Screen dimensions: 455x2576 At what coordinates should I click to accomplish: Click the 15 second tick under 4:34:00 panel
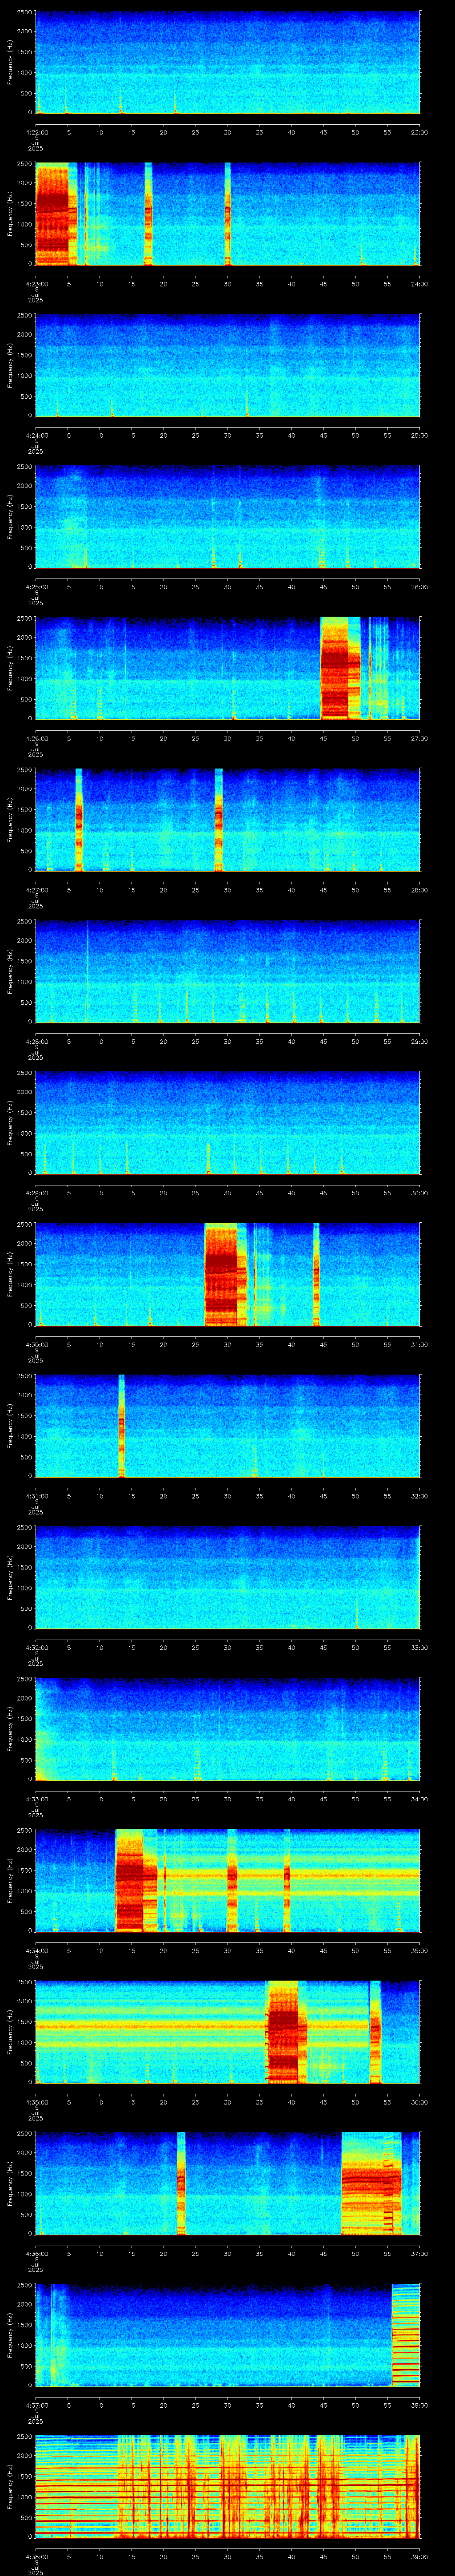(x=132, y=1950)
